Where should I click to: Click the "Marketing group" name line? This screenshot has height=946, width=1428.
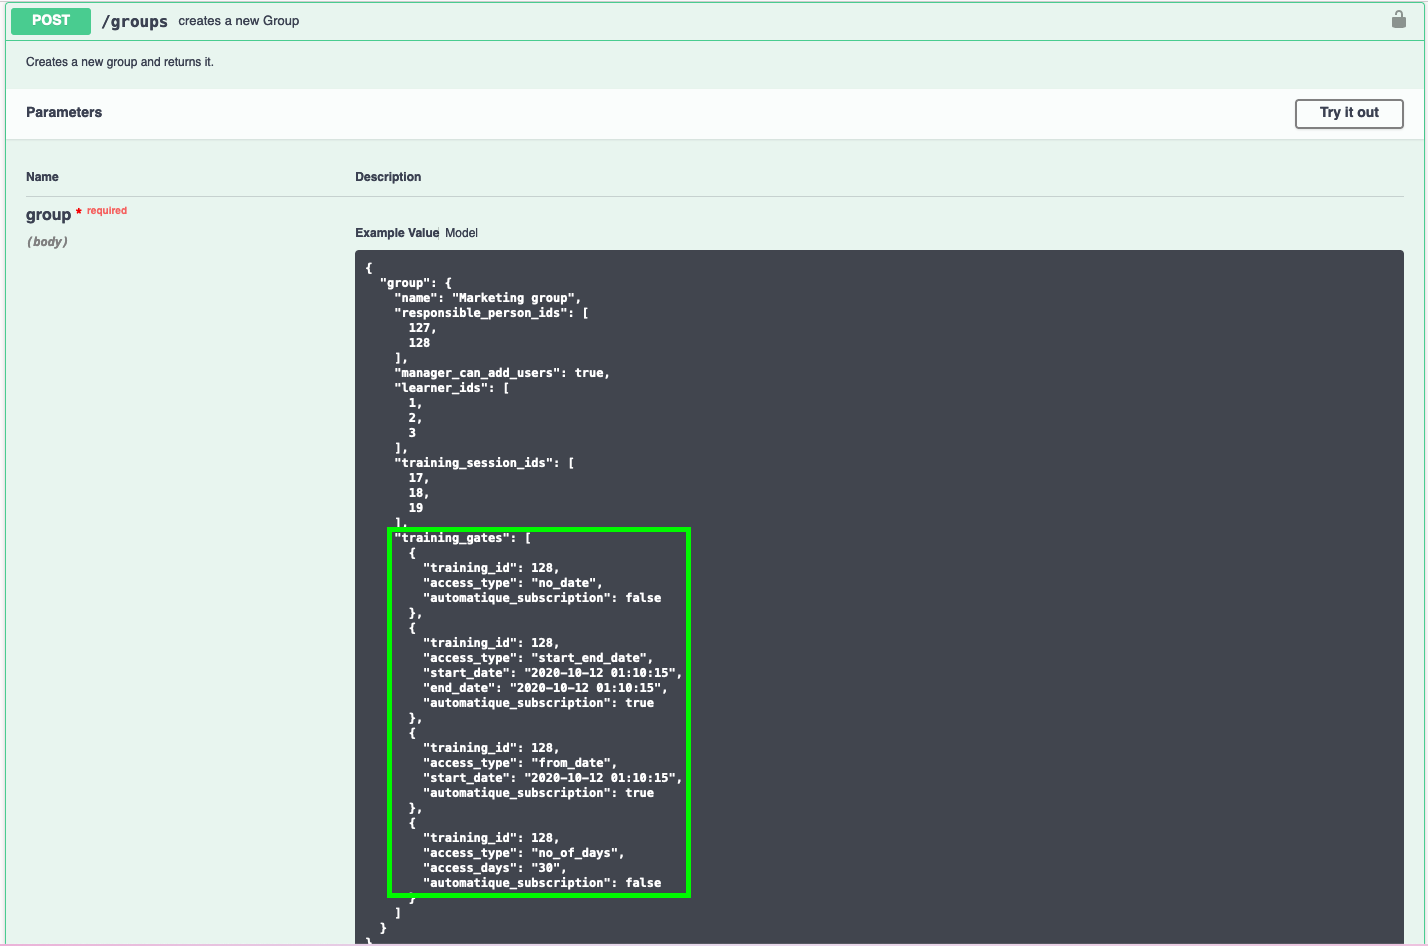[487, 298]
